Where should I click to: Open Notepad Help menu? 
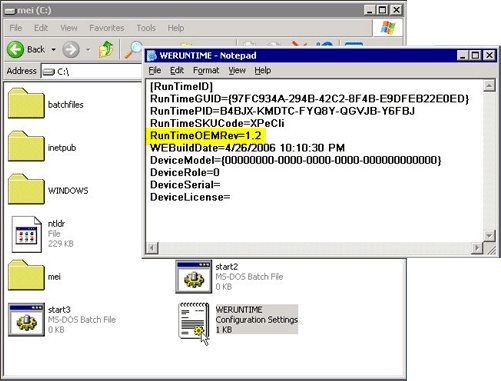point(263,70)
